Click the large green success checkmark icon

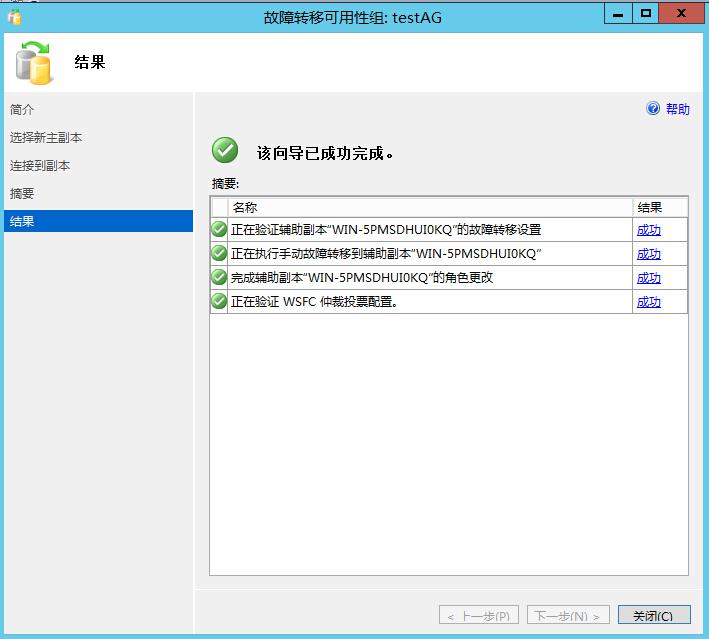225,150
